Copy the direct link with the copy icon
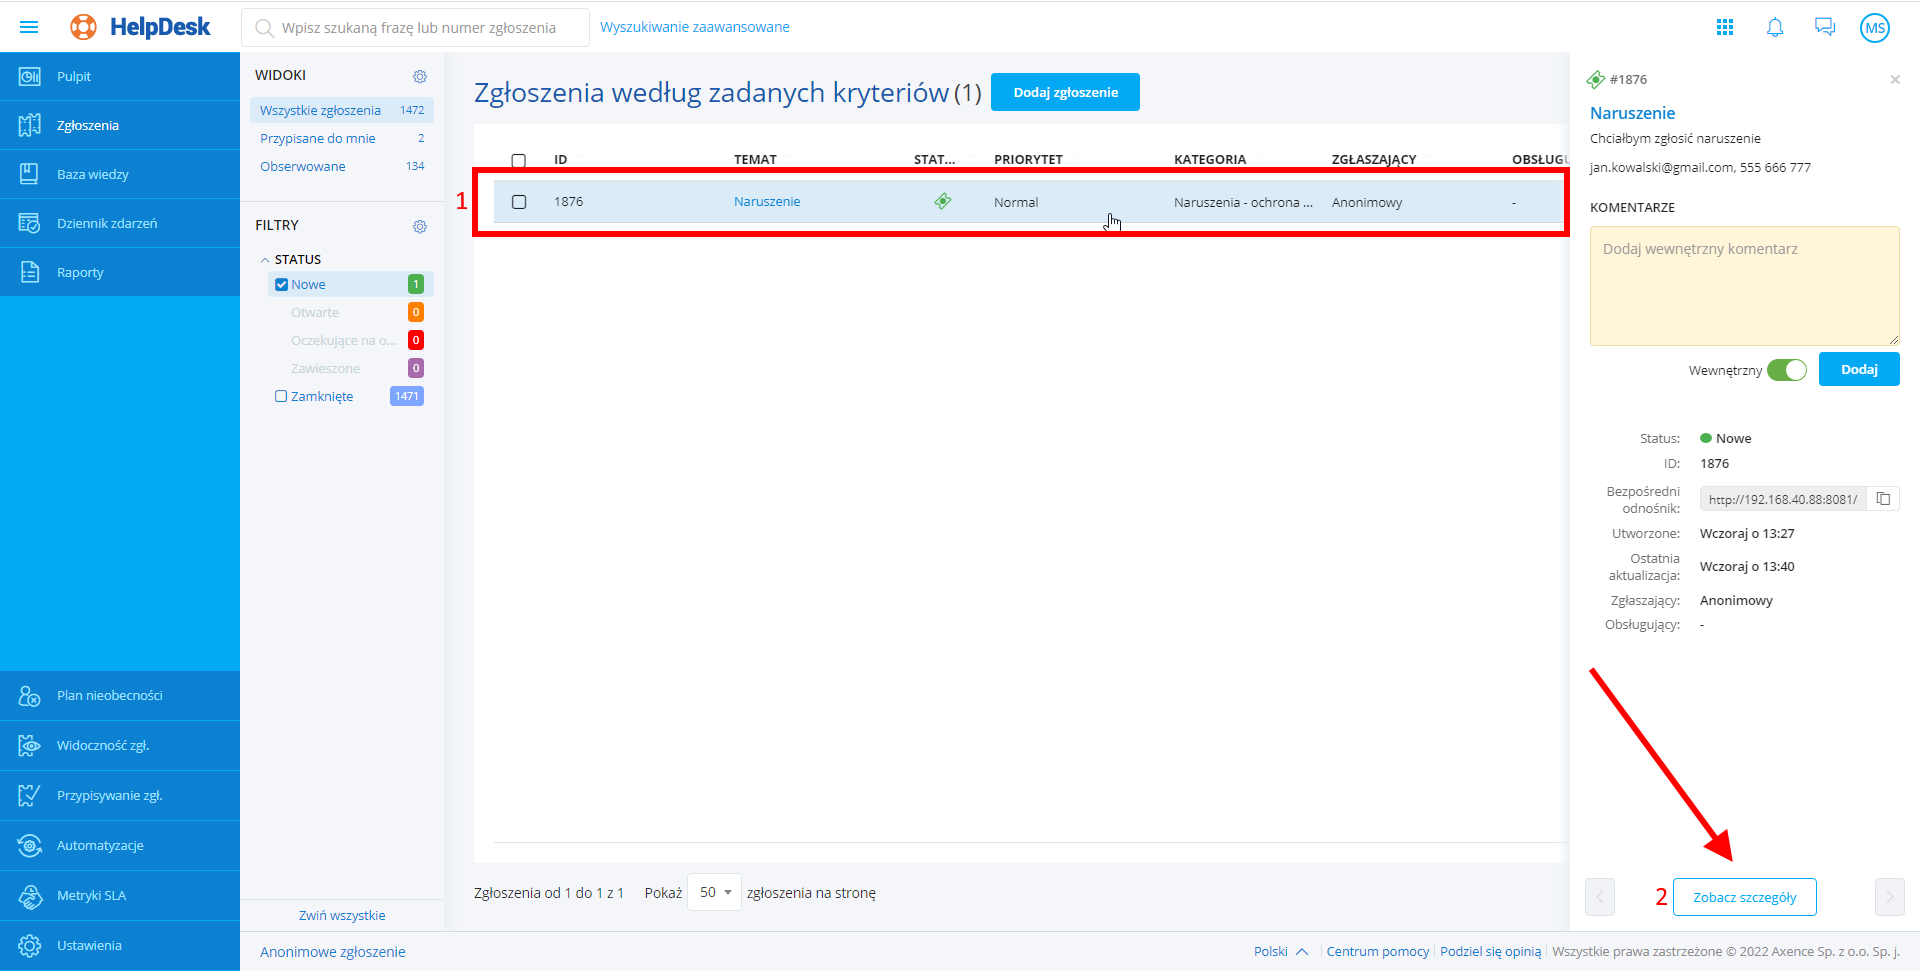 click(1883, 499)
